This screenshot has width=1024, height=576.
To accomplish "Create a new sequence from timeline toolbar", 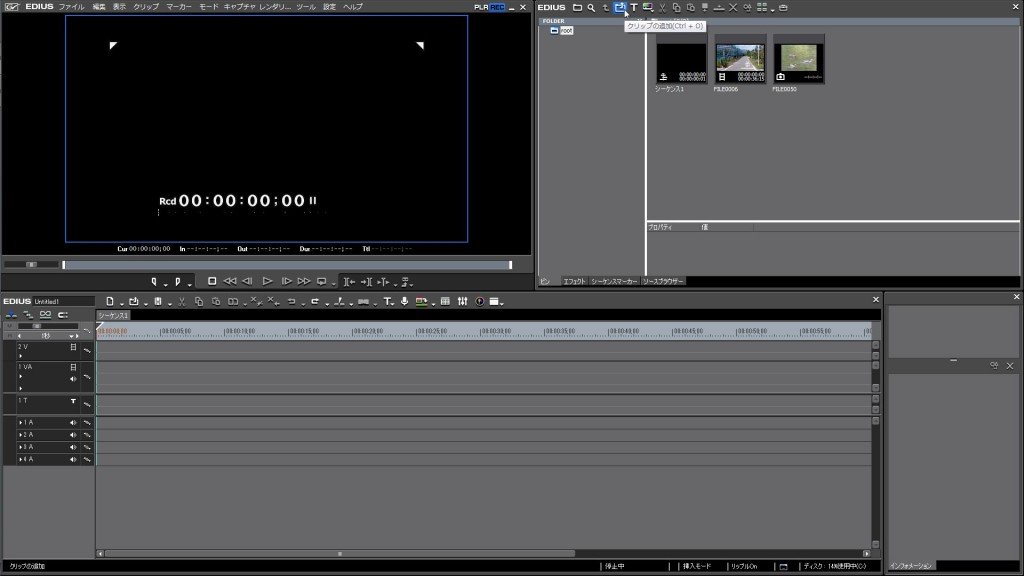I will [x=110, y=302].
